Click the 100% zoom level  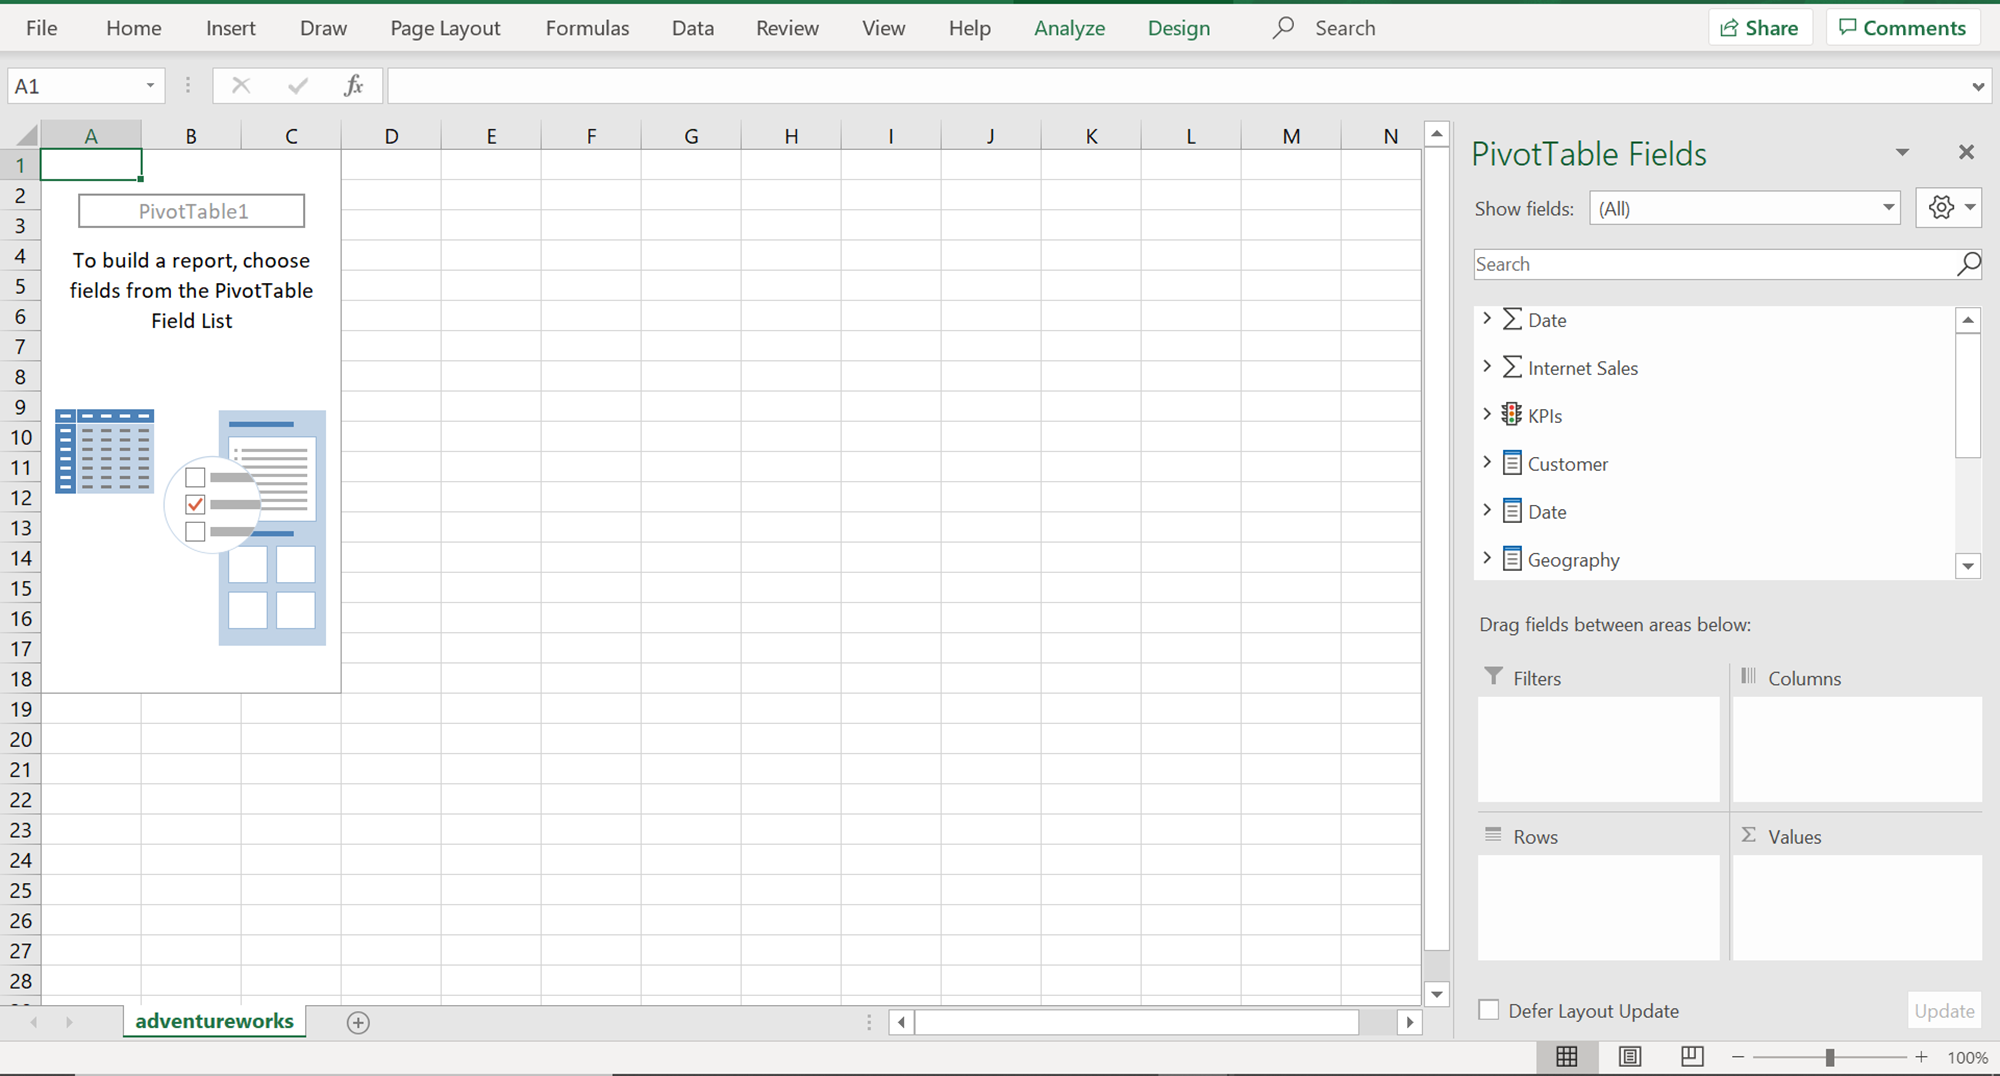[x=1967, y=1057]
